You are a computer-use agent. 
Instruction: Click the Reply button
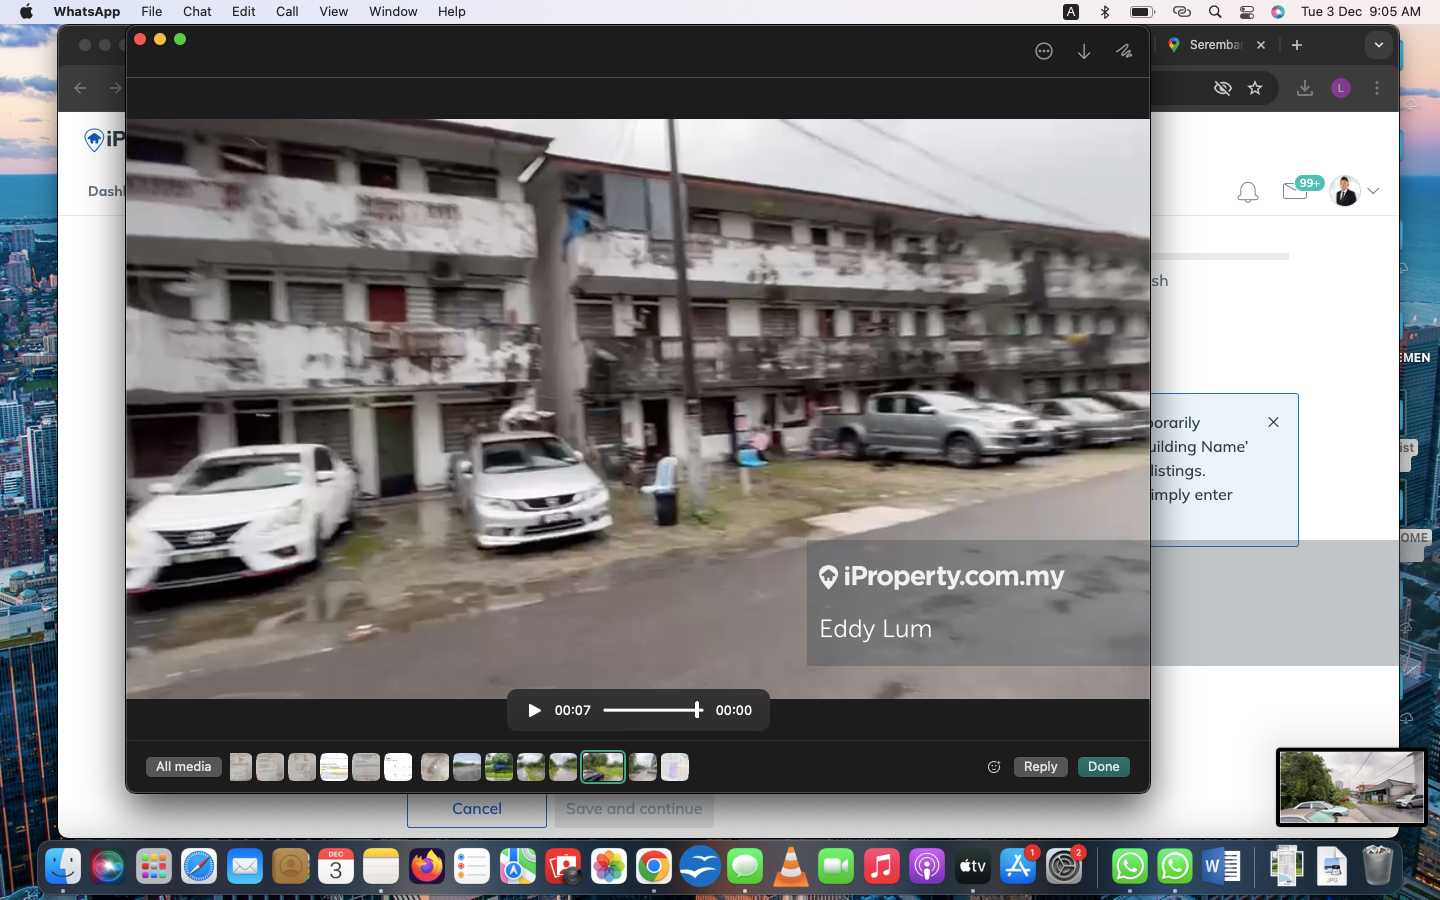[1040, 767]
